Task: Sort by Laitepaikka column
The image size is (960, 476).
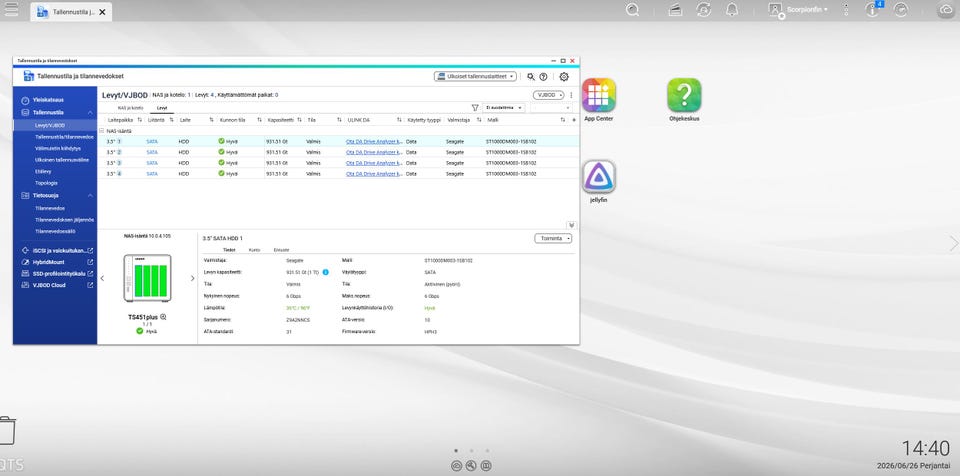Action: coord(141,120)
